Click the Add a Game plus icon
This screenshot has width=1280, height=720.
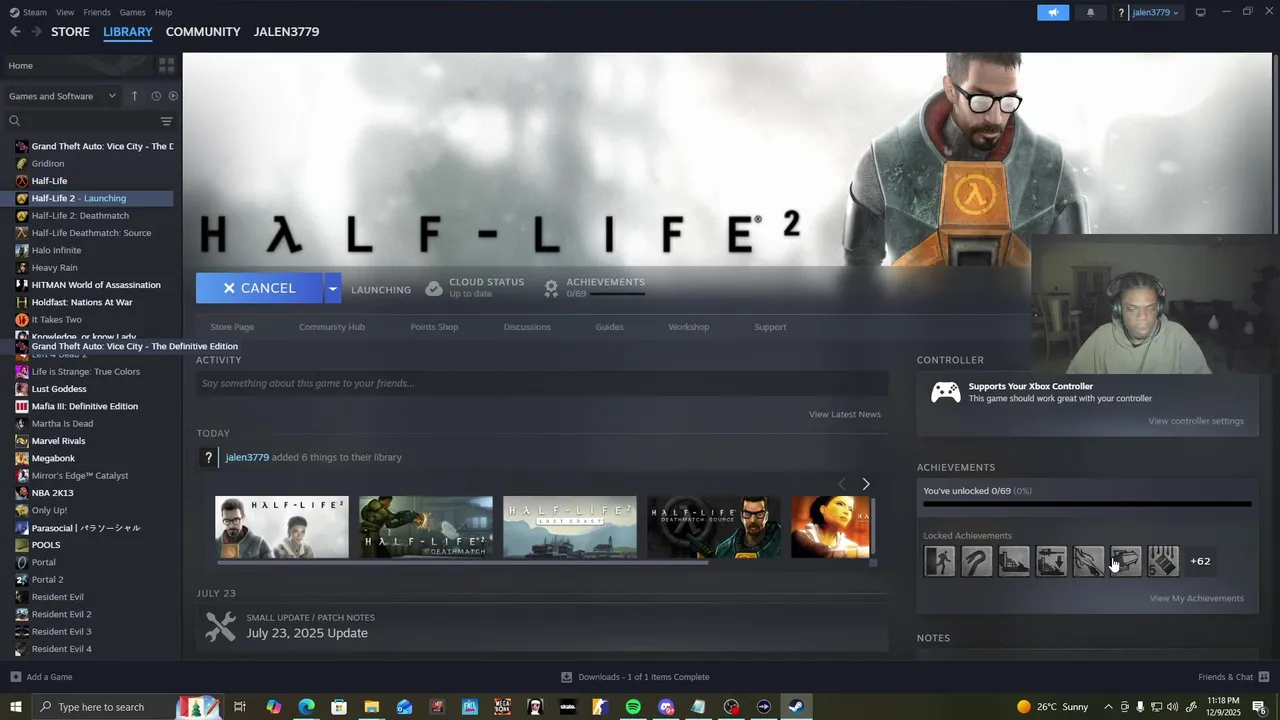click(x=15, y=677)
